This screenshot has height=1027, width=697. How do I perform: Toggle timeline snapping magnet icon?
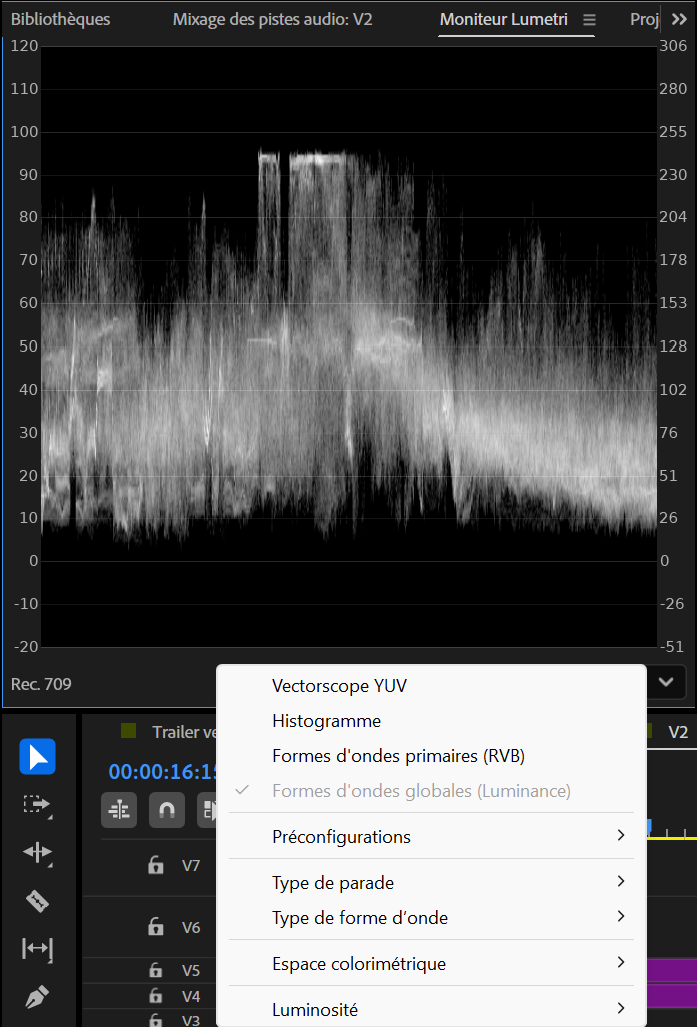coord(167,810)
